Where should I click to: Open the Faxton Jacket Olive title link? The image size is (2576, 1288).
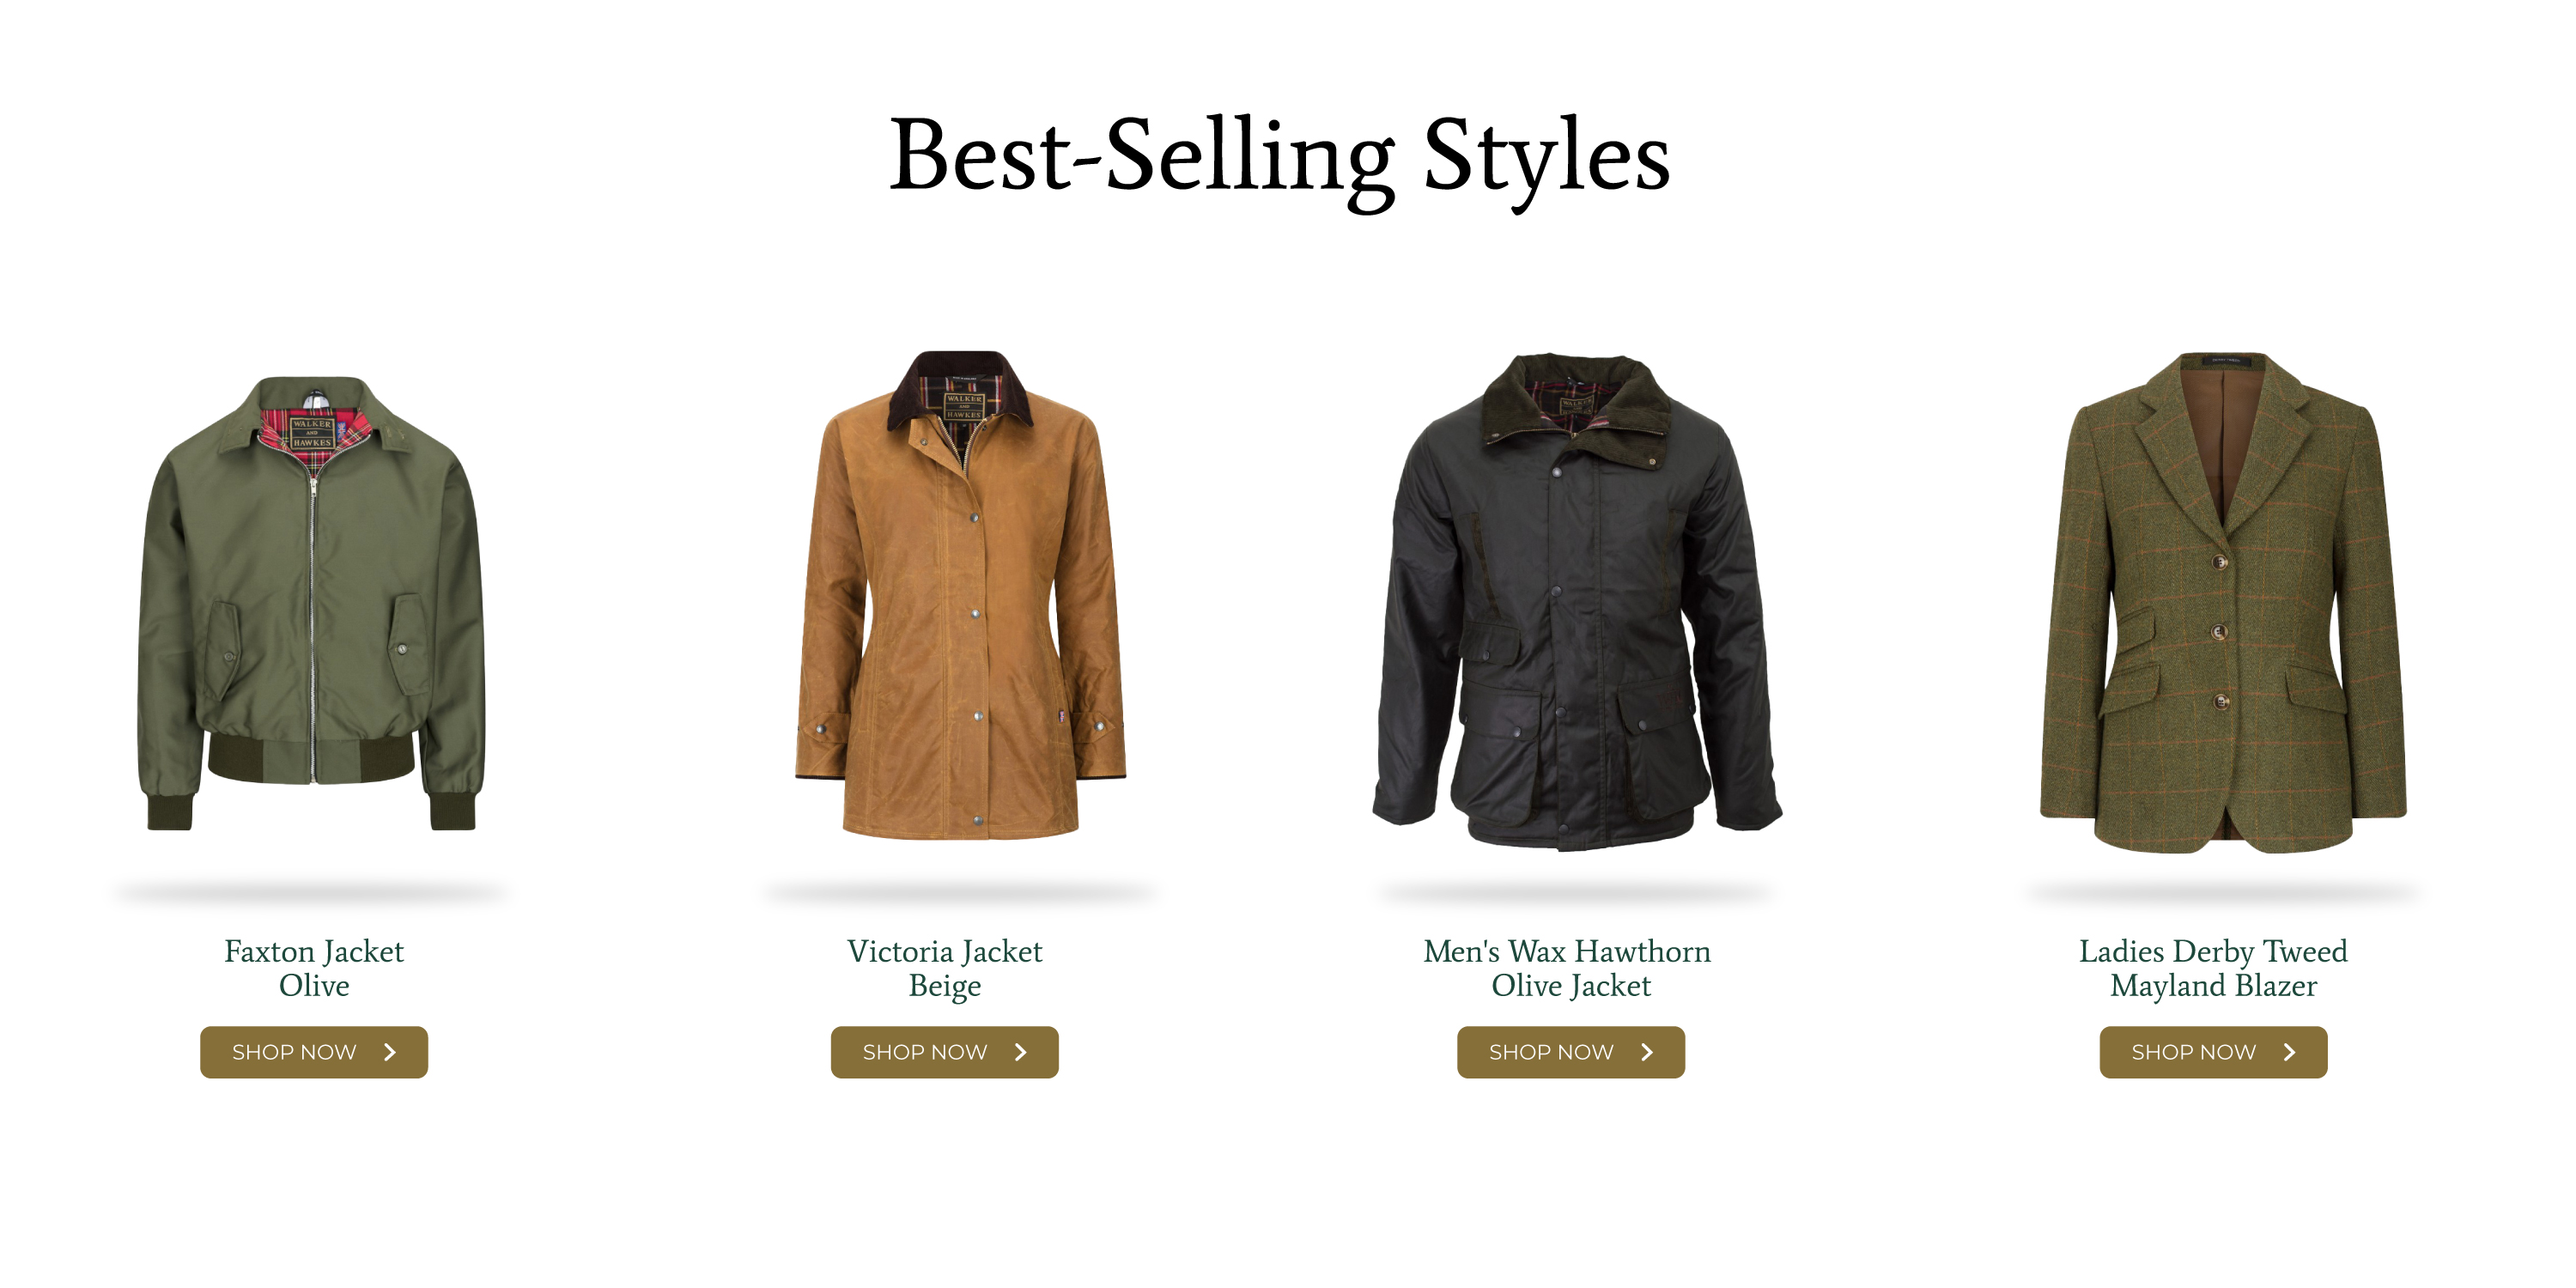point(314,968)
